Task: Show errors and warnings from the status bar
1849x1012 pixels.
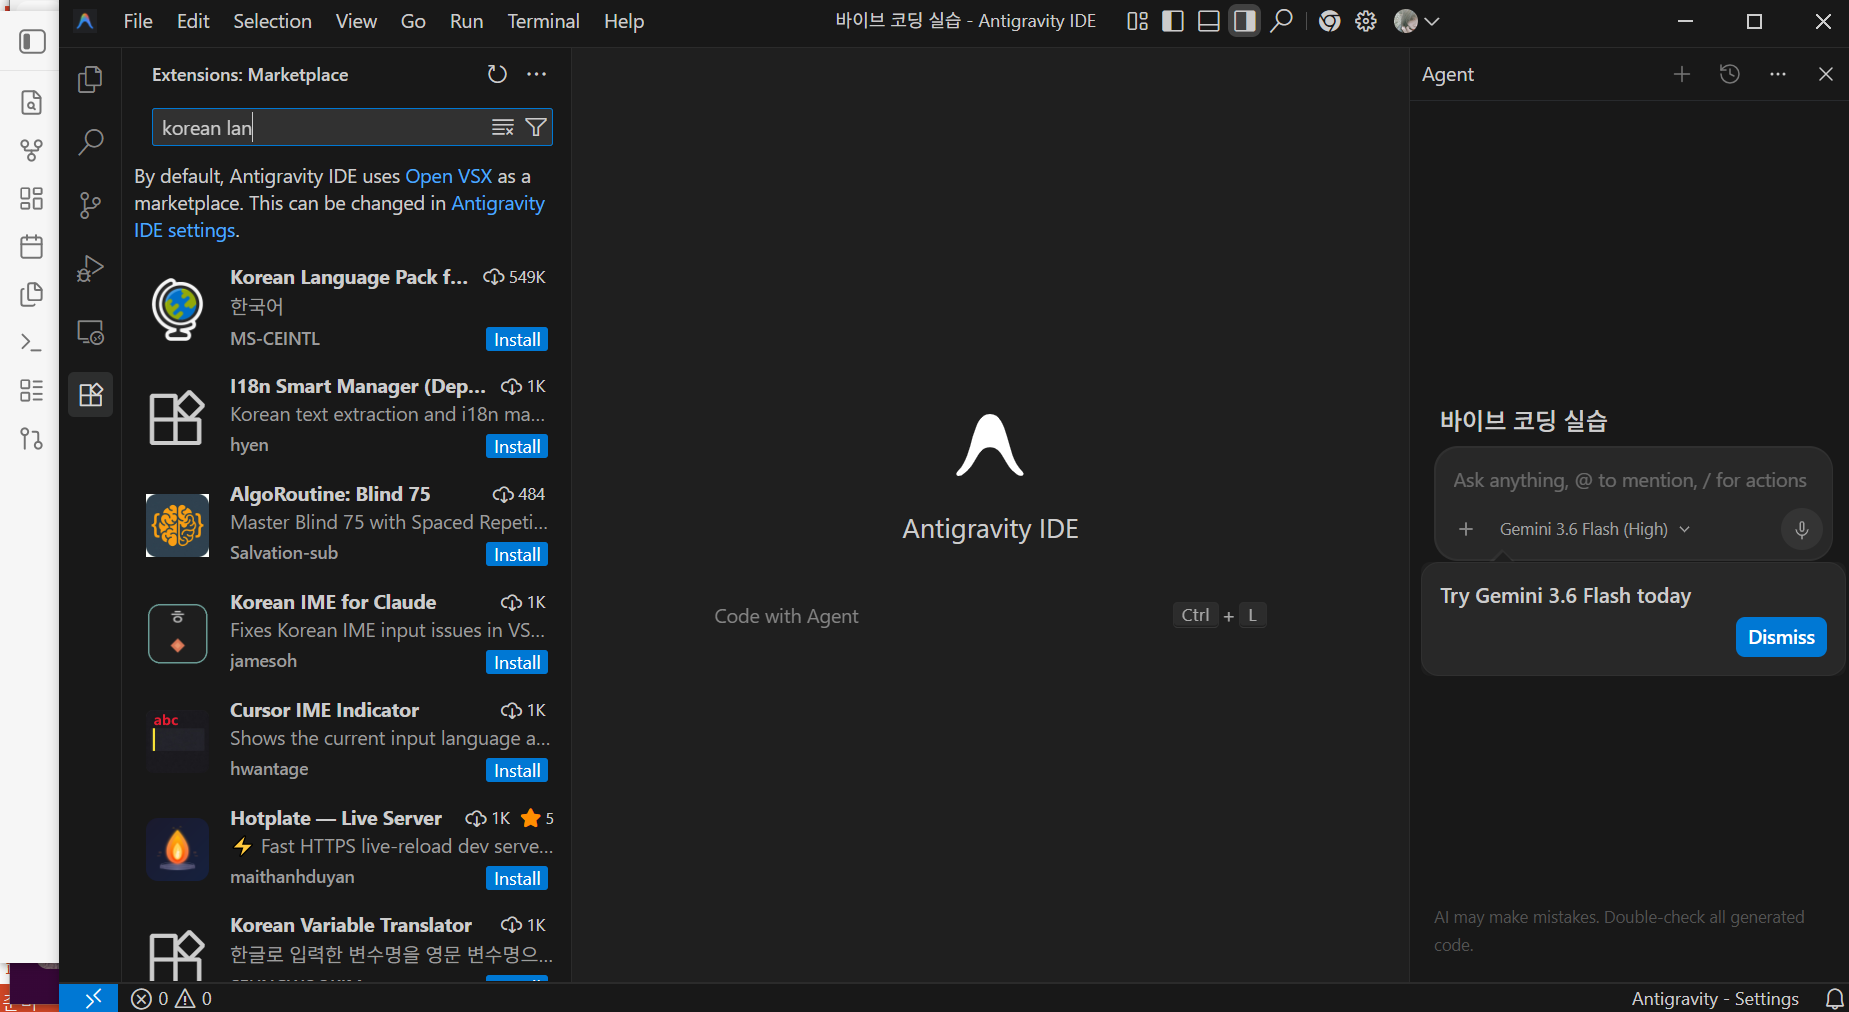Action: click(x=172, y=998)
